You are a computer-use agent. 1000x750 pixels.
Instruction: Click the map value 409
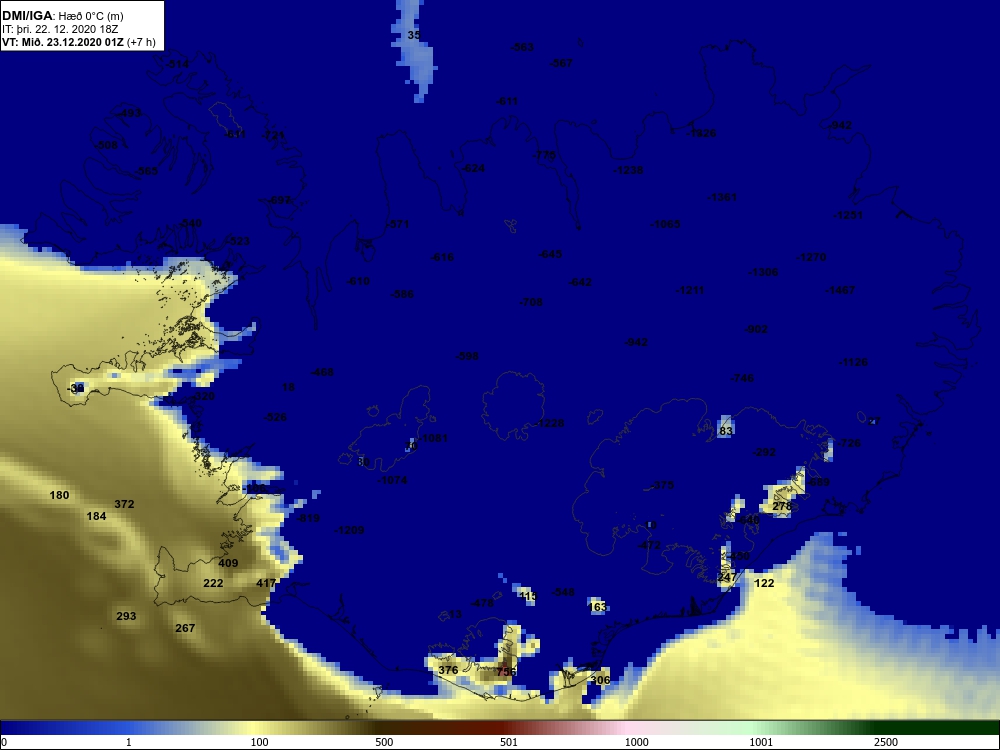[x=228, y=563]
